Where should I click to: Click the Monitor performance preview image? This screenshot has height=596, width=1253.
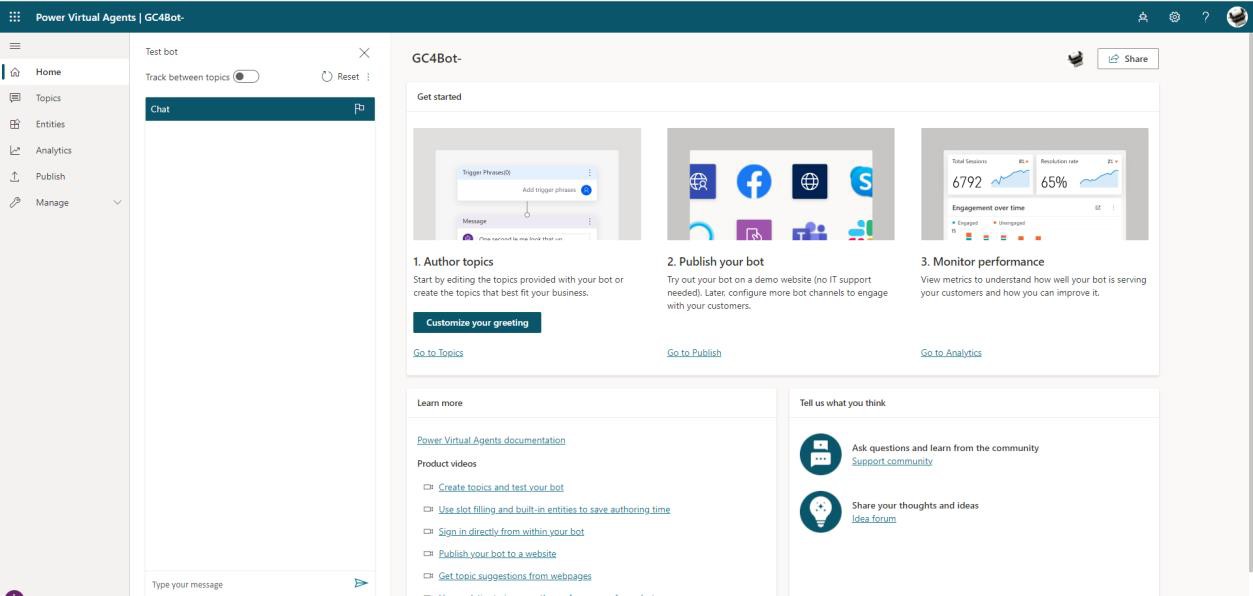(1035, 184)
